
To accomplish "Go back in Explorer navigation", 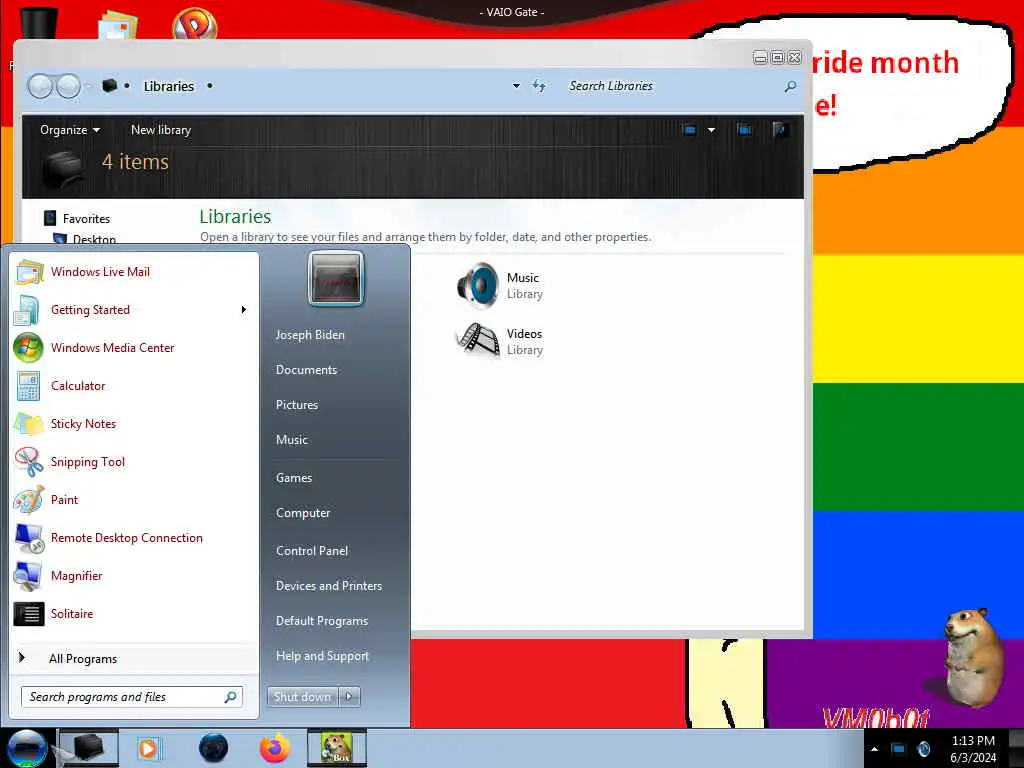I will point(40,86).
